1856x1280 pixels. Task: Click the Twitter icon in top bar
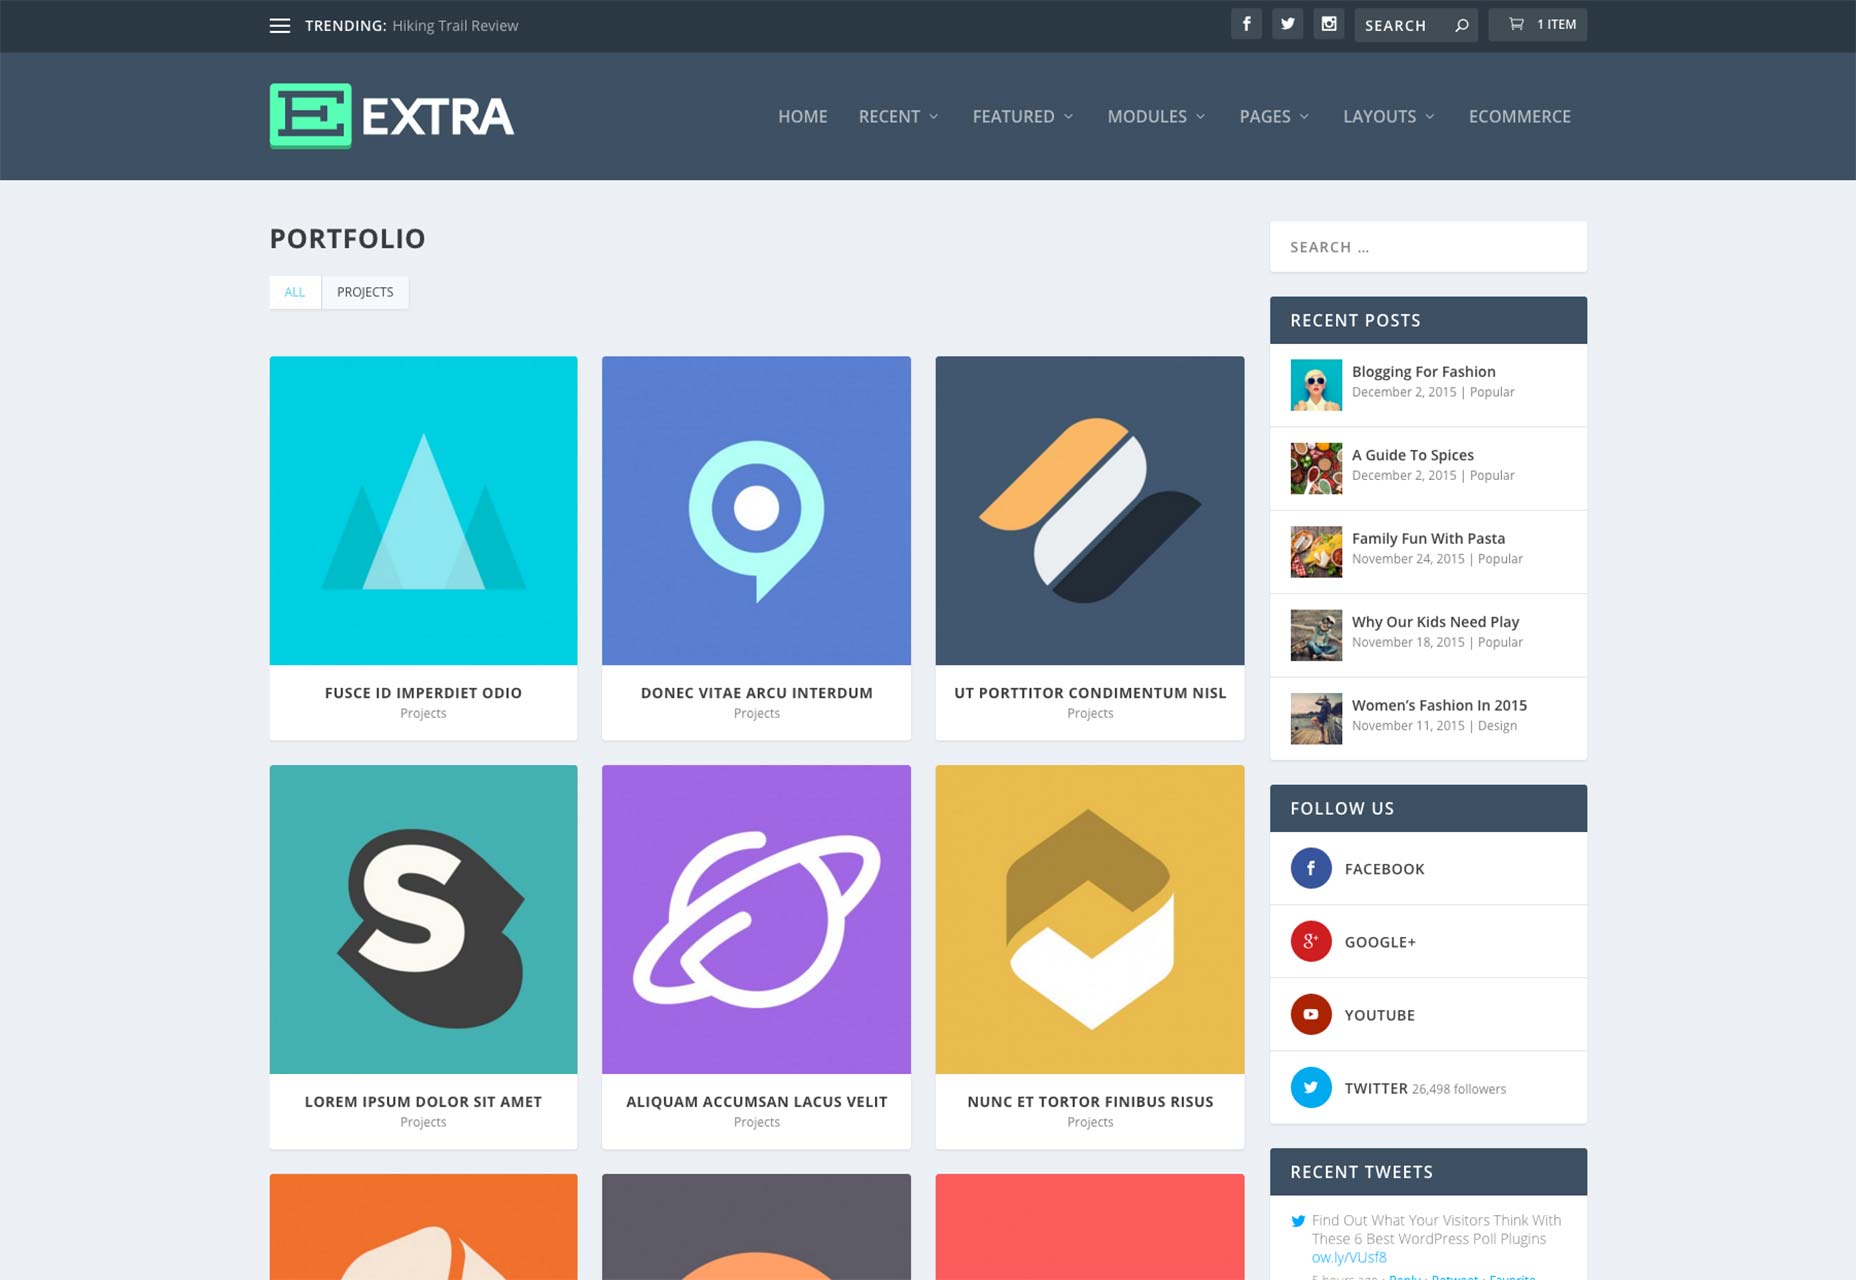[1288, 24]
